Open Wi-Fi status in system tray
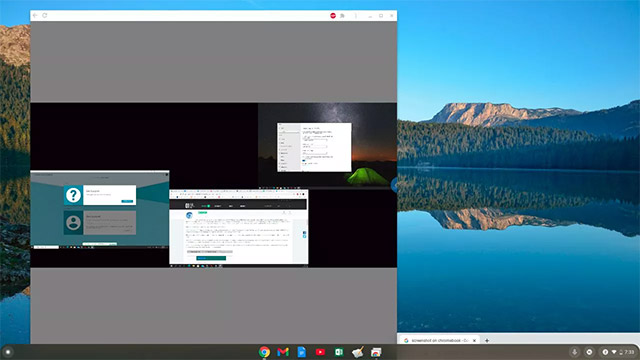Viewport: 640px width, 360px height. pyautogui.click(x=614, y=352)
